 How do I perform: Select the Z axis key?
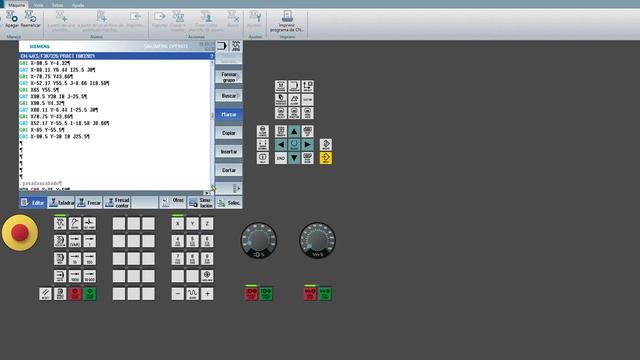pos(207,223)
